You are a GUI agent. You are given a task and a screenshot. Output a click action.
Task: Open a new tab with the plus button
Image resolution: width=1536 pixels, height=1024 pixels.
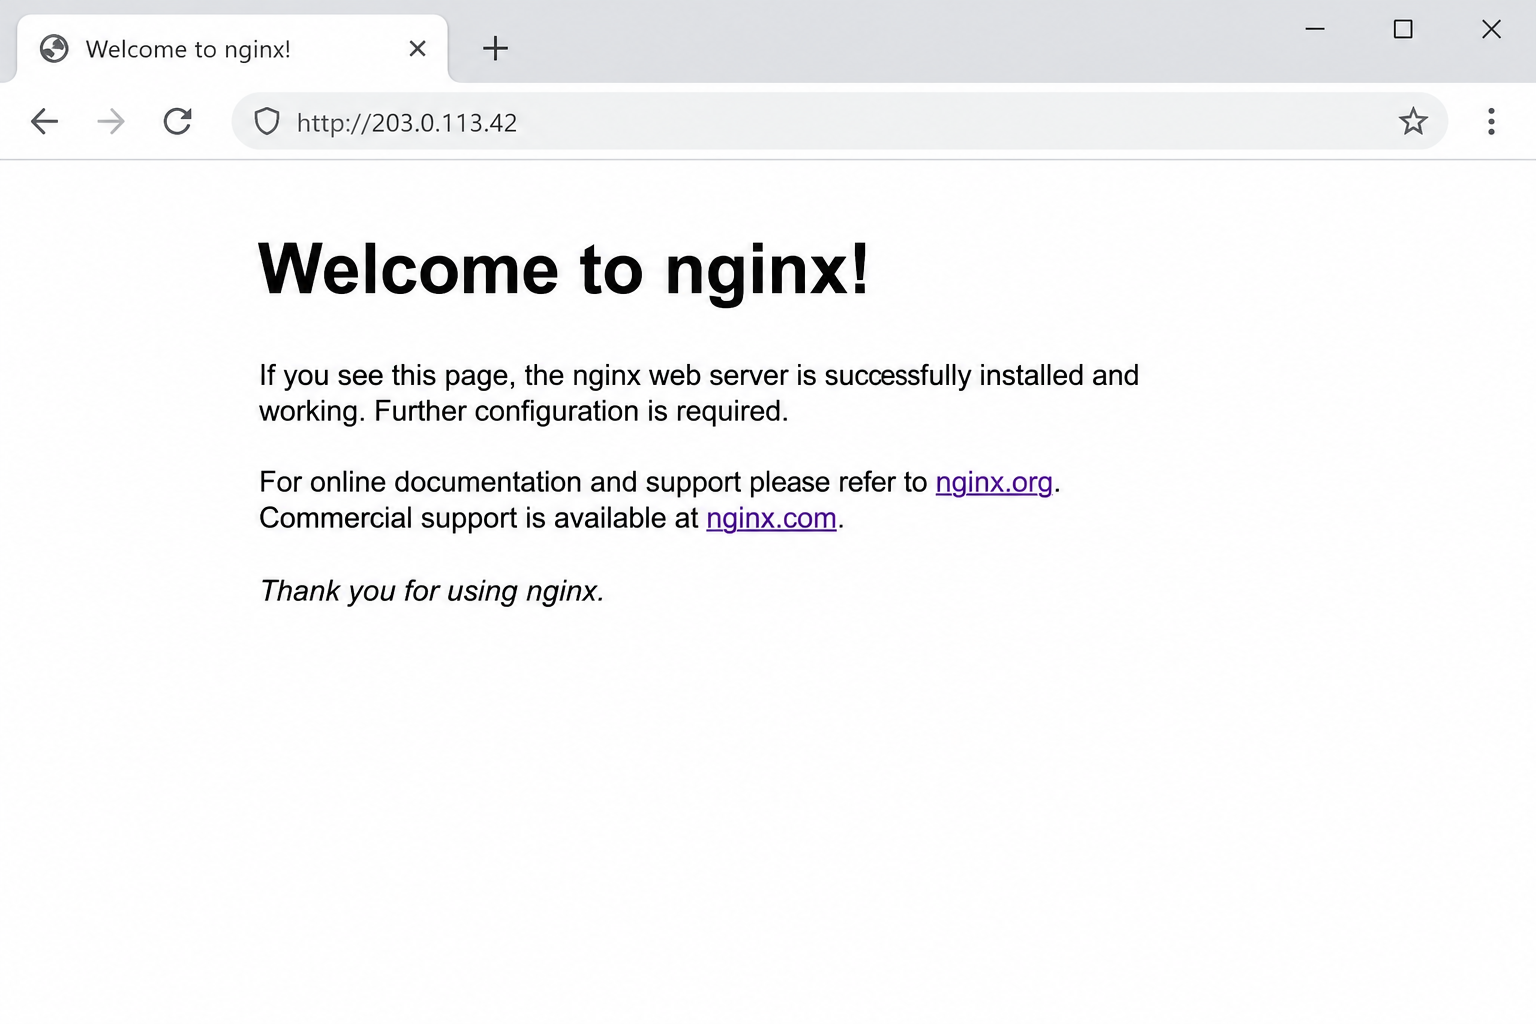point(495,48)
